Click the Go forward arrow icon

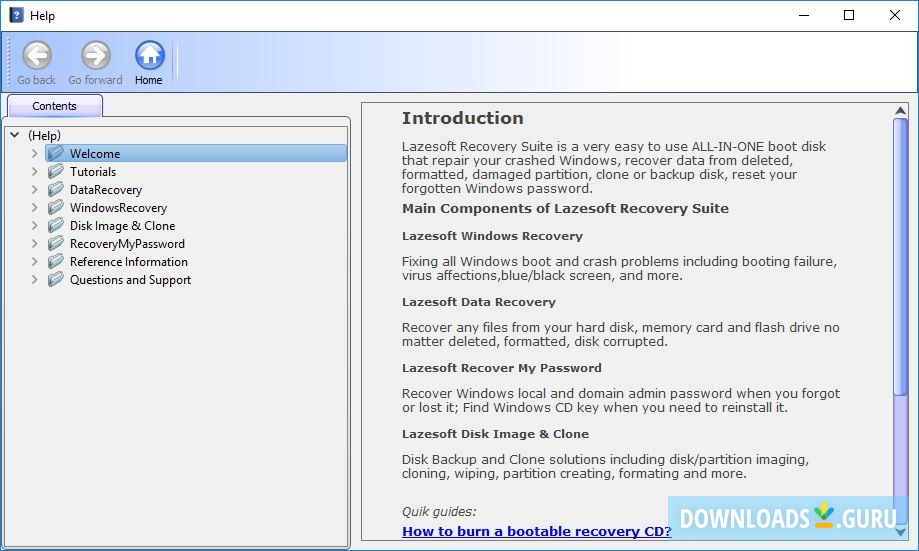(x=96, y=56)
